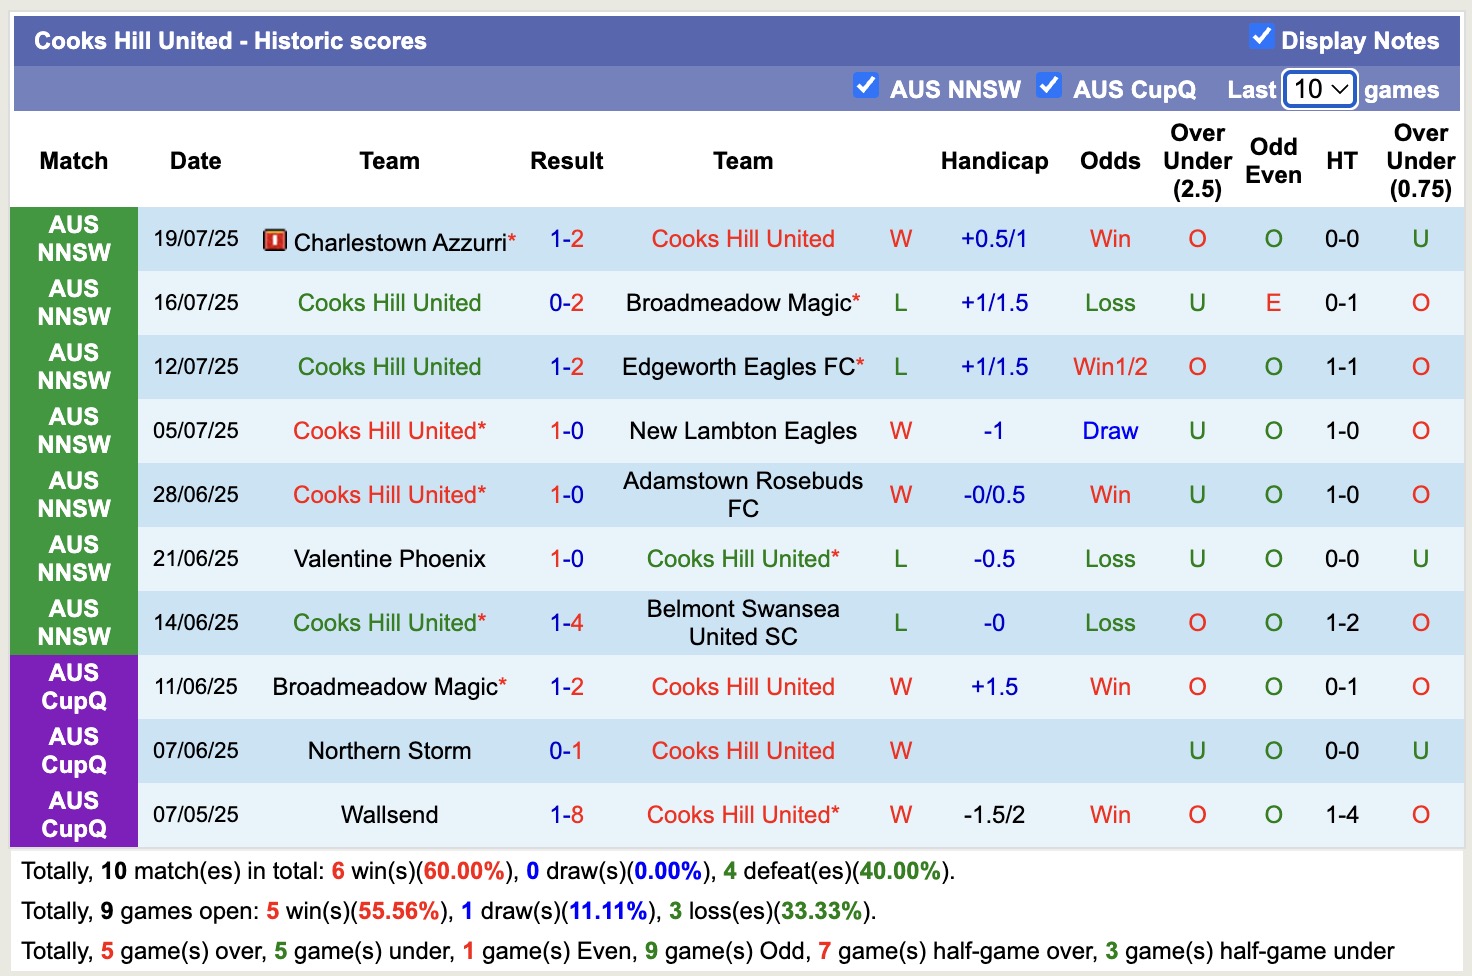This screenshot has height=976, width=1472.
Task: Click the red card icon beside Charlestown Azzurri
Action: [273, 240]
